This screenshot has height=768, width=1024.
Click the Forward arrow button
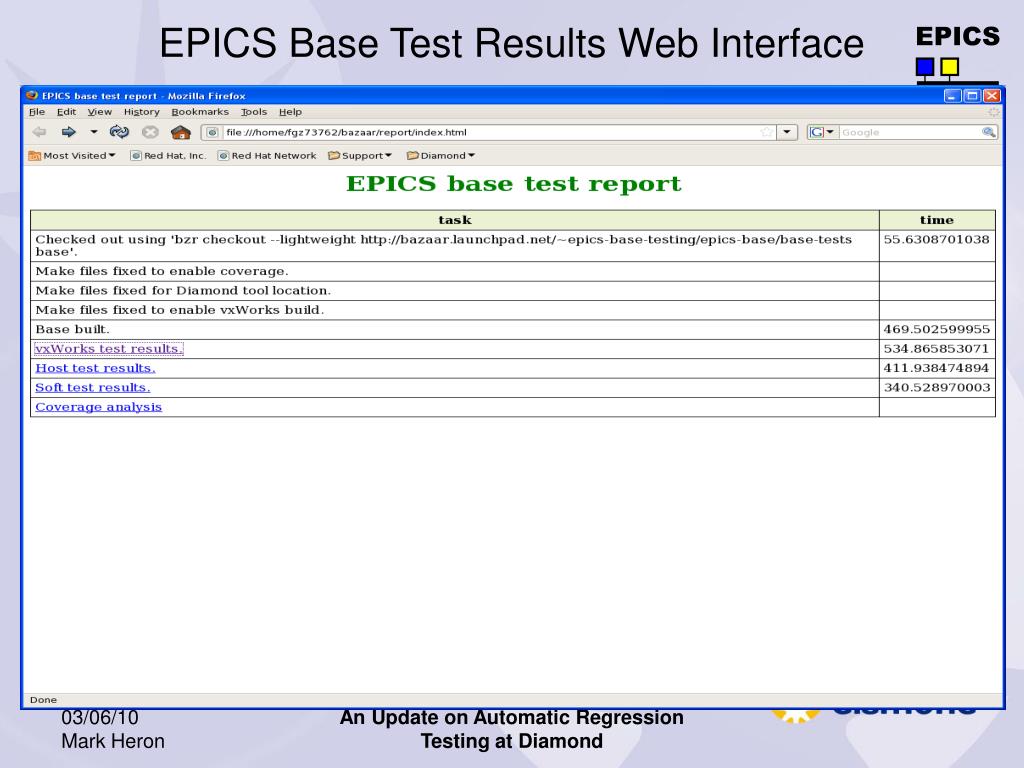(69, 132)
